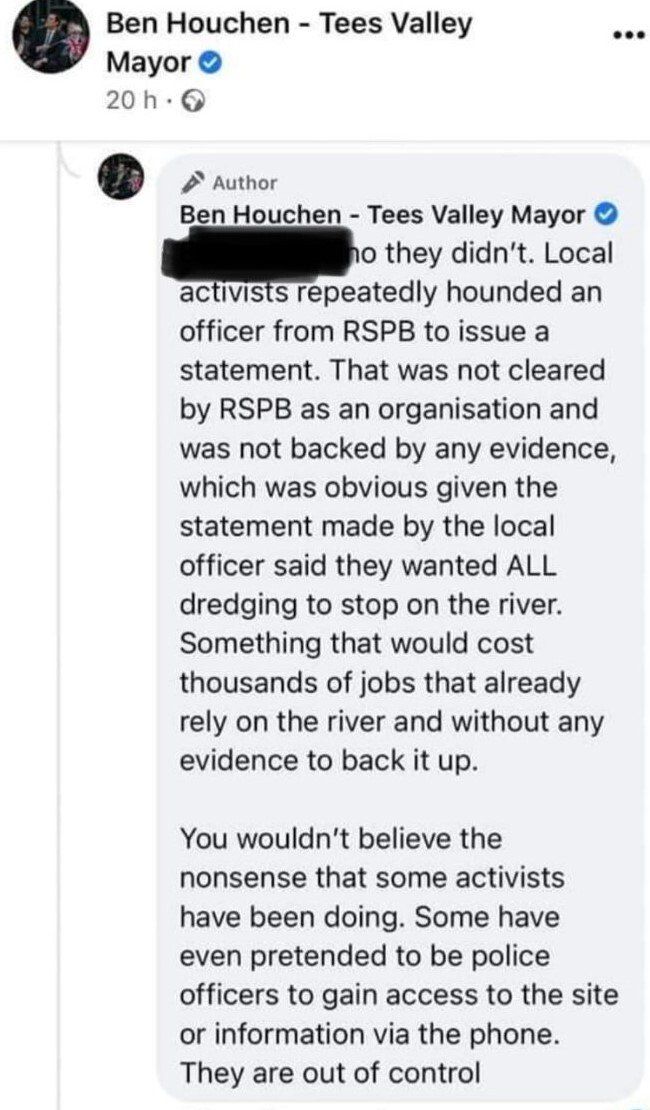Open the "20 h" post timestamp

(124, 101)
